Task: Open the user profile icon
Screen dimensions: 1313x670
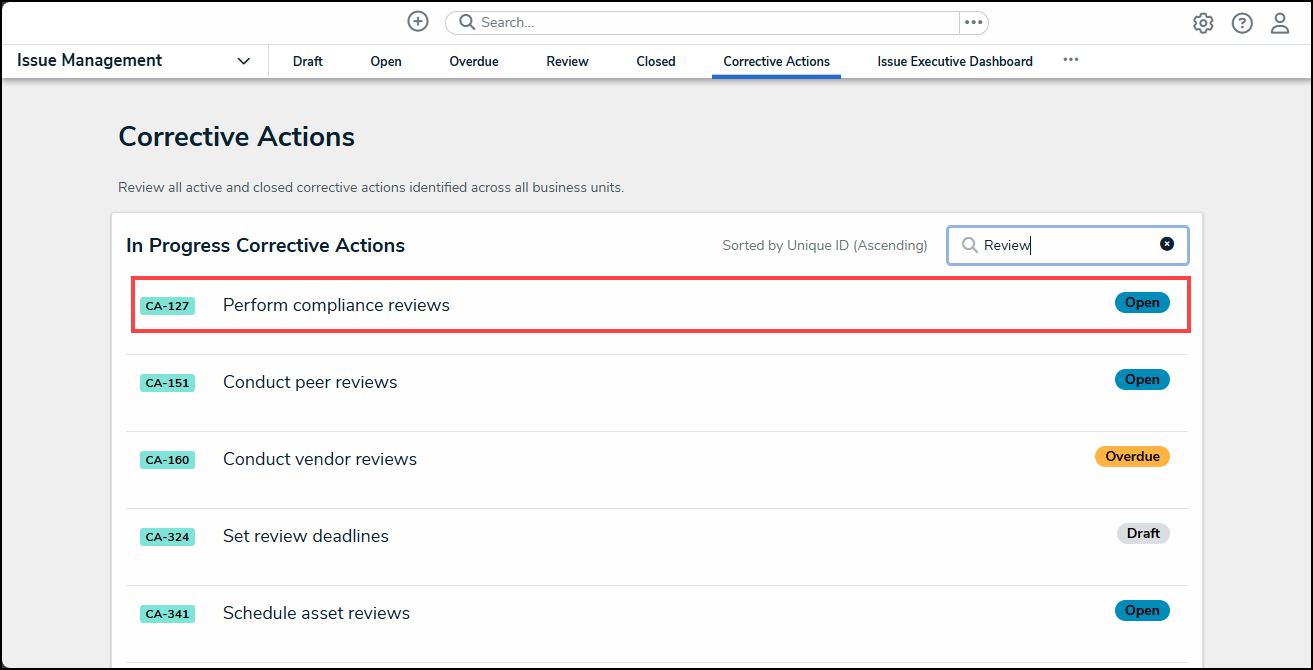Action: (1280, 23)
